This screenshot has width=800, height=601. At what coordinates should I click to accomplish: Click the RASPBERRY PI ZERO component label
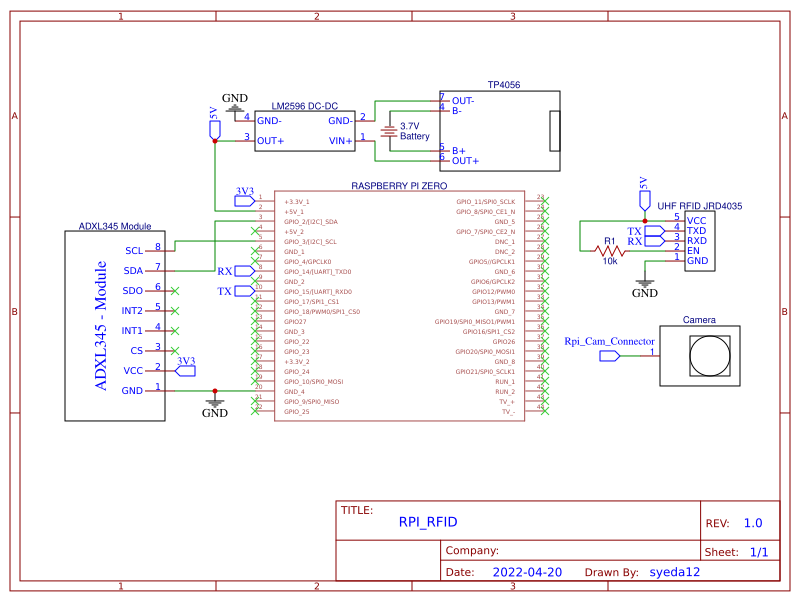[x=399, y=186]
